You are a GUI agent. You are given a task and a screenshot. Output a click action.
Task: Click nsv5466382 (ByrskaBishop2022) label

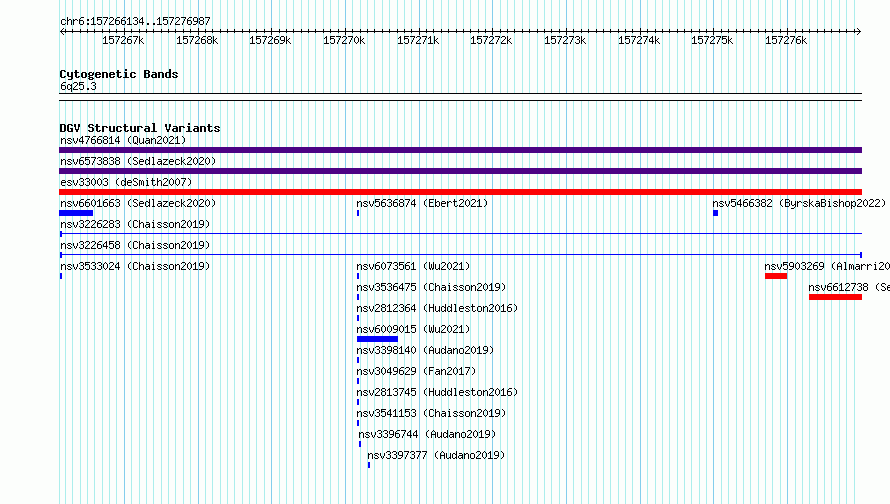(799, 203)
